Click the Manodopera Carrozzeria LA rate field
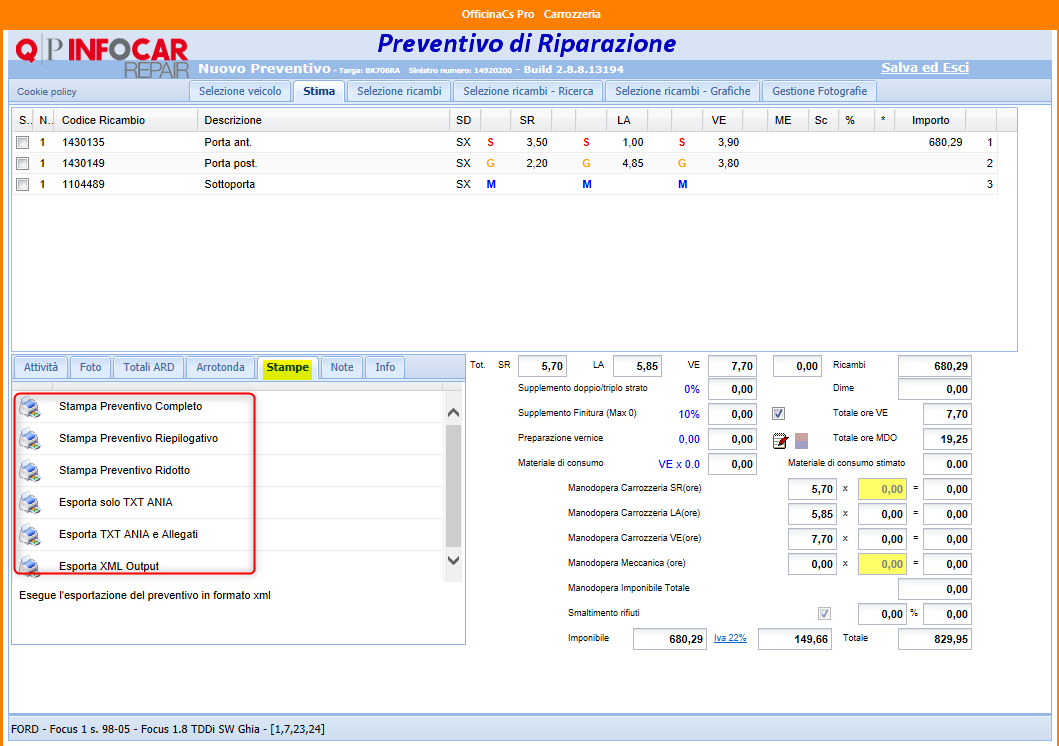Screen dimensions: 1059x746 pos(882,514)
